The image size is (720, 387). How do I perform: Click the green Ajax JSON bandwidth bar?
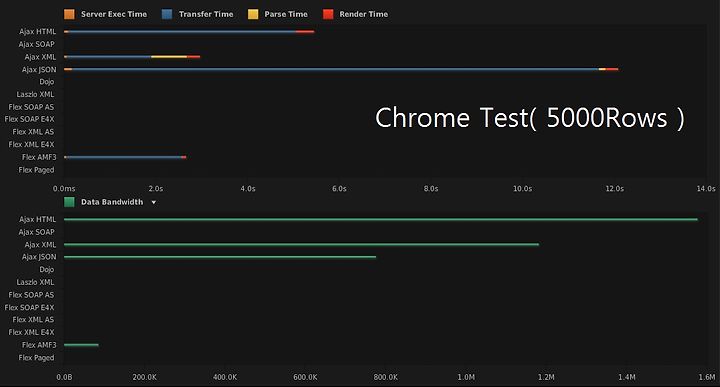click(x=220, y=257)
